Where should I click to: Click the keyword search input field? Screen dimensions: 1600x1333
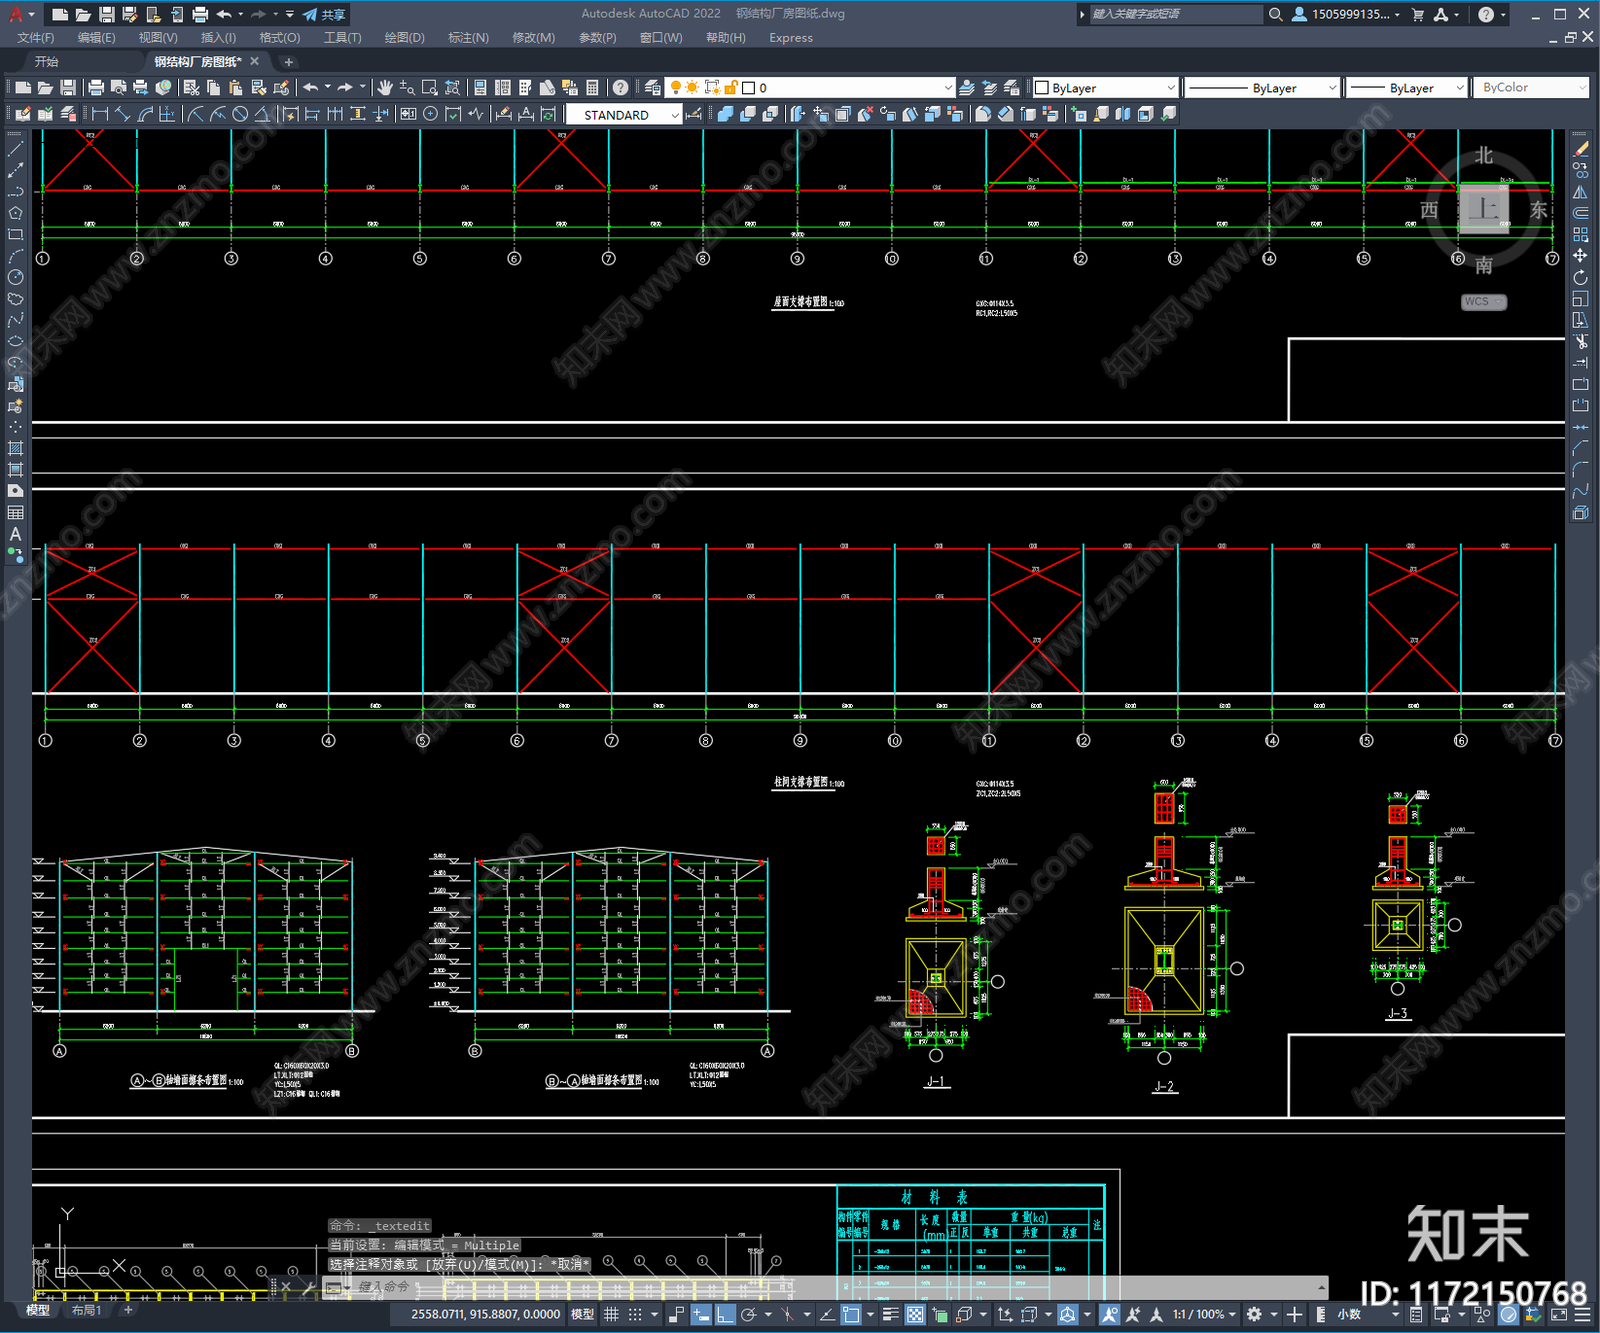pyautogui.click(x=1176, y=14)
